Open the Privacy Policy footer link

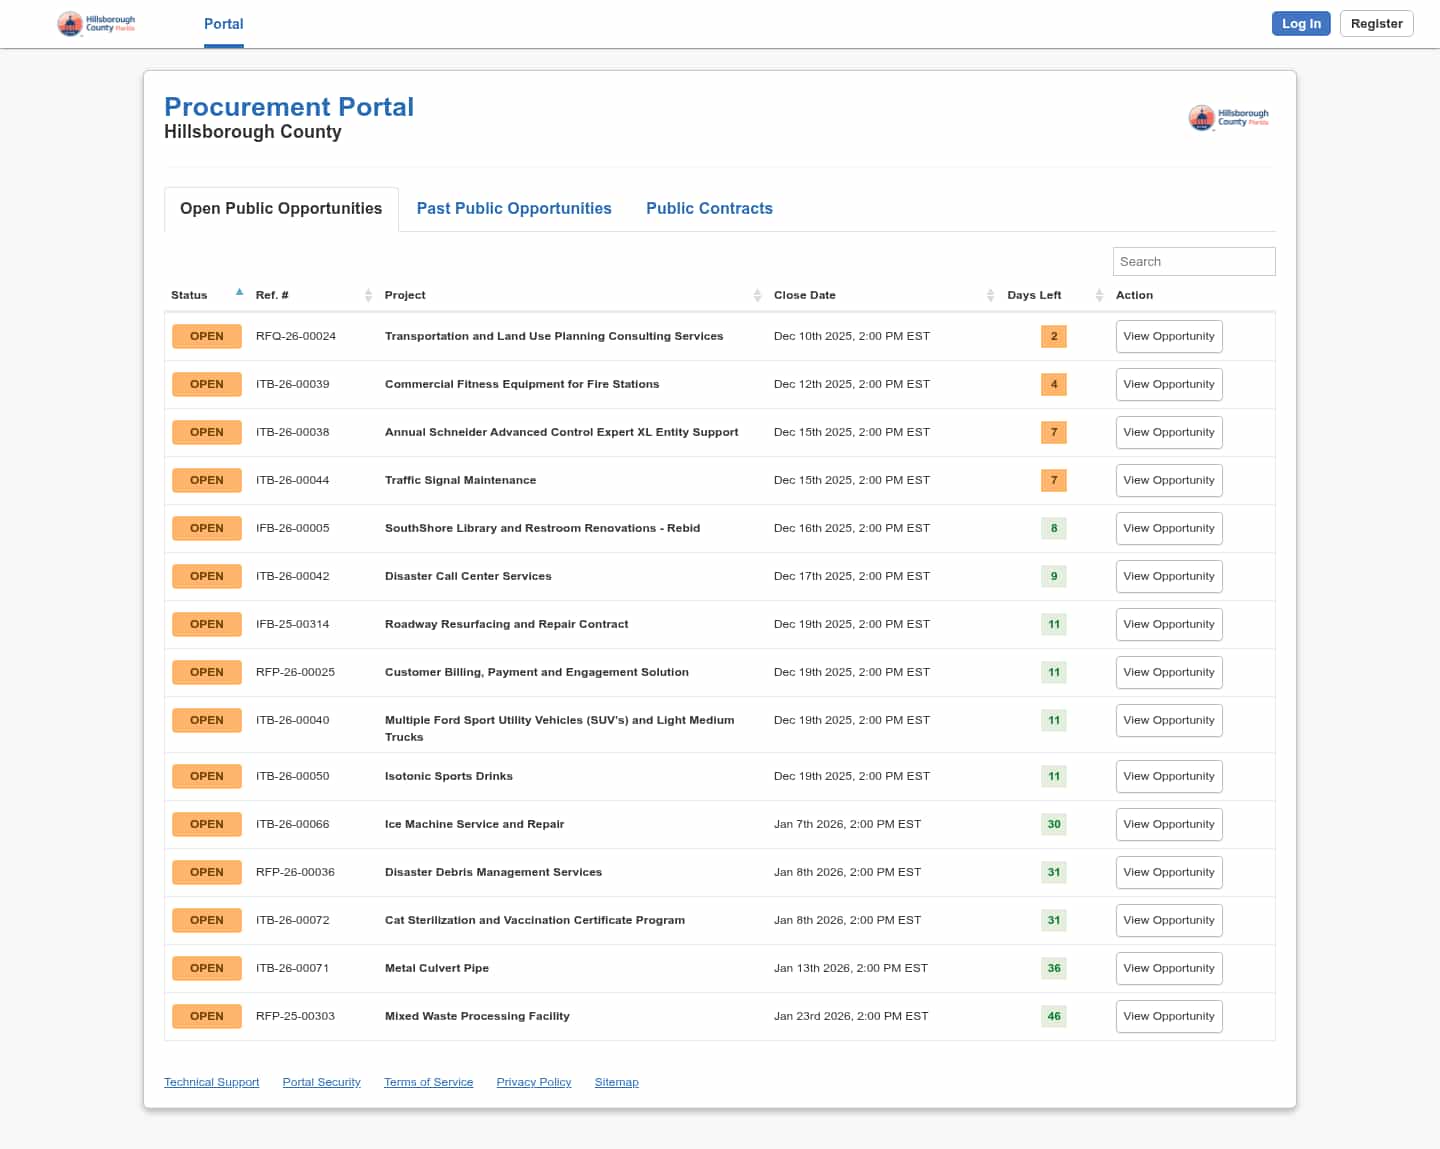pos(533,1082)
